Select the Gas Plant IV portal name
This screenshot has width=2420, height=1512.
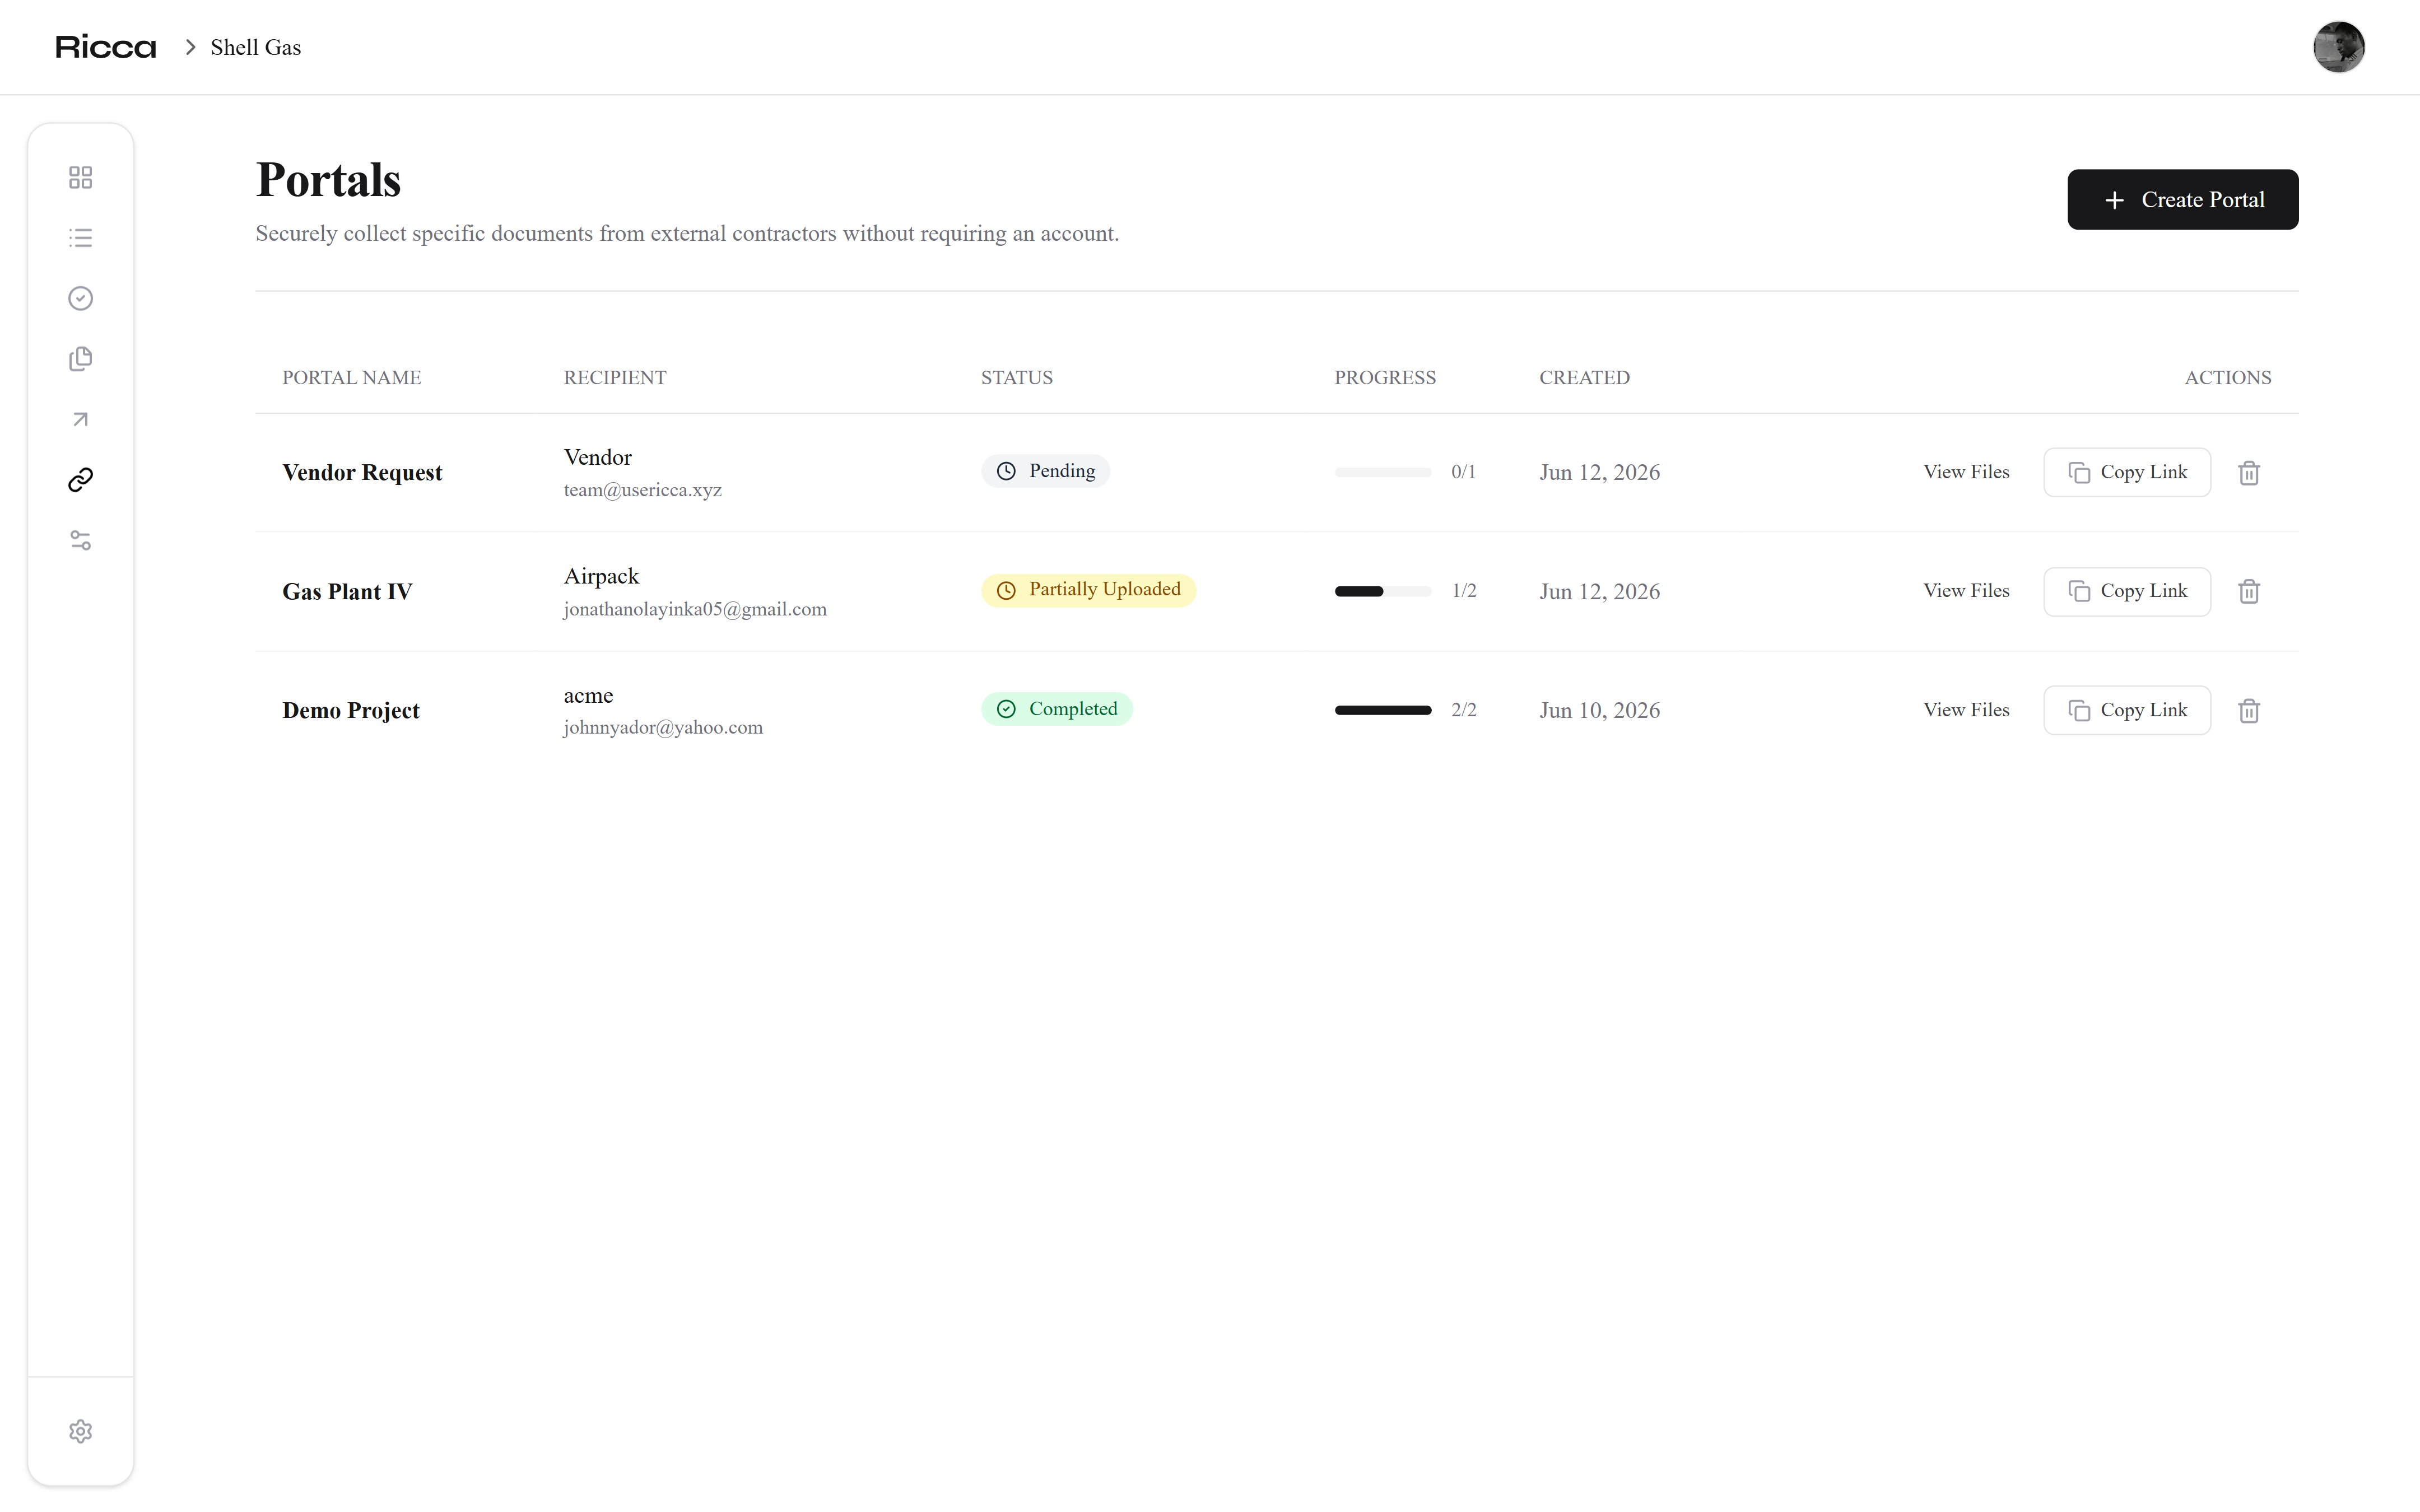pyautogui.click(x=347, y=591)
